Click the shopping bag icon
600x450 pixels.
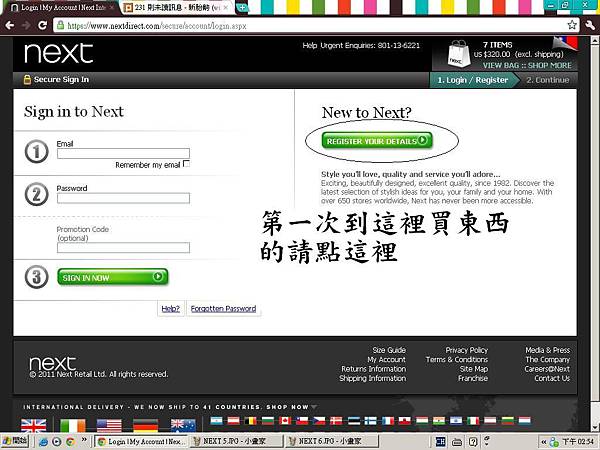pyautogui.click(x=459, y=54)
